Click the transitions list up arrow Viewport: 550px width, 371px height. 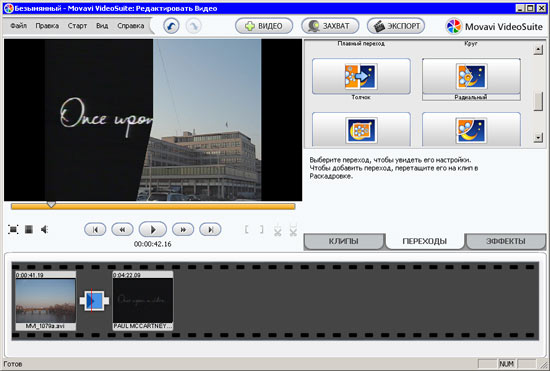pyautogui.click(x=538, y=50)
